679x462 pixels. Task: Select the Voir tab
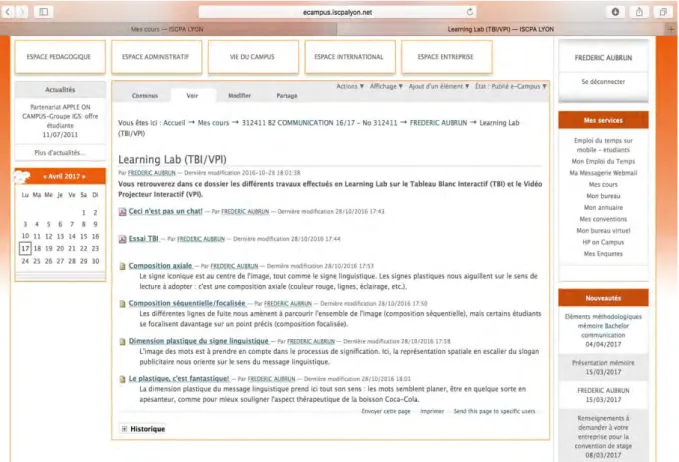click(192, 96)
